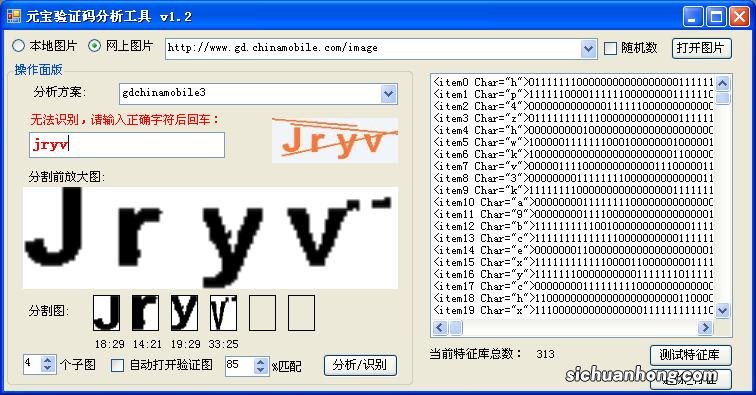Increase the %匹配 value stepper

pyautogui.click(x=260, y=362)
